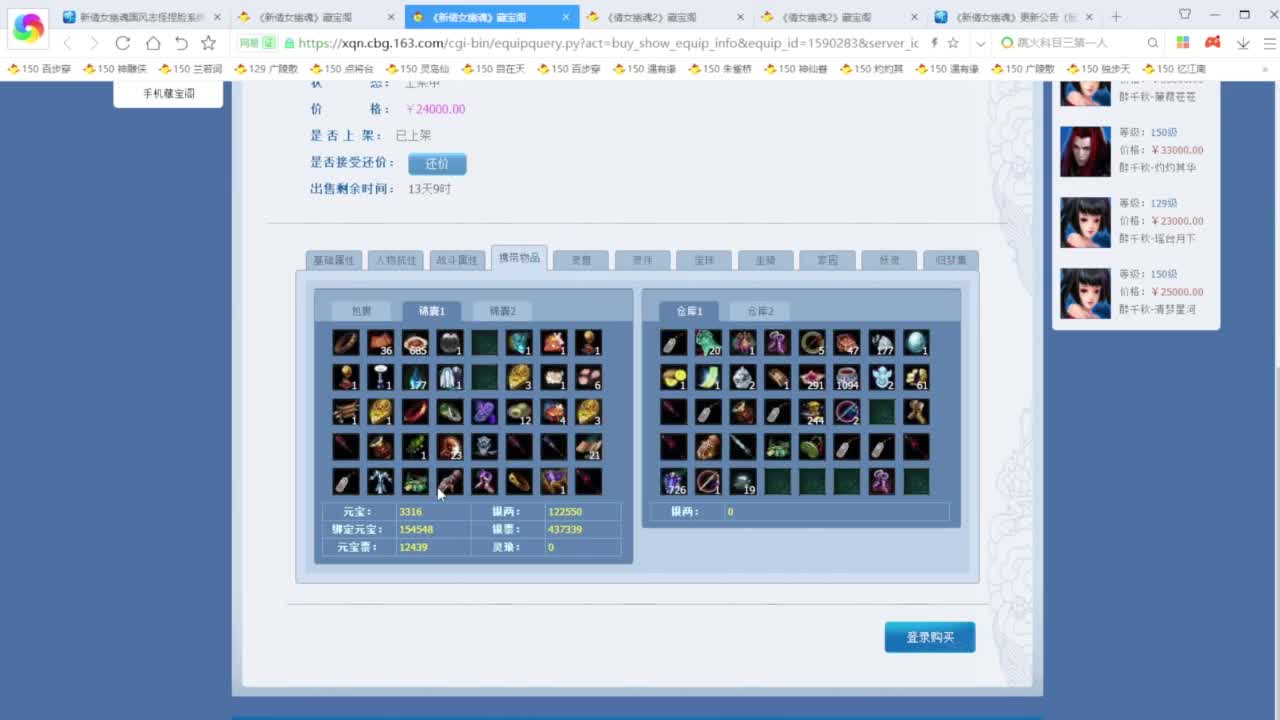Click the browser back arrow

[67, 43]
